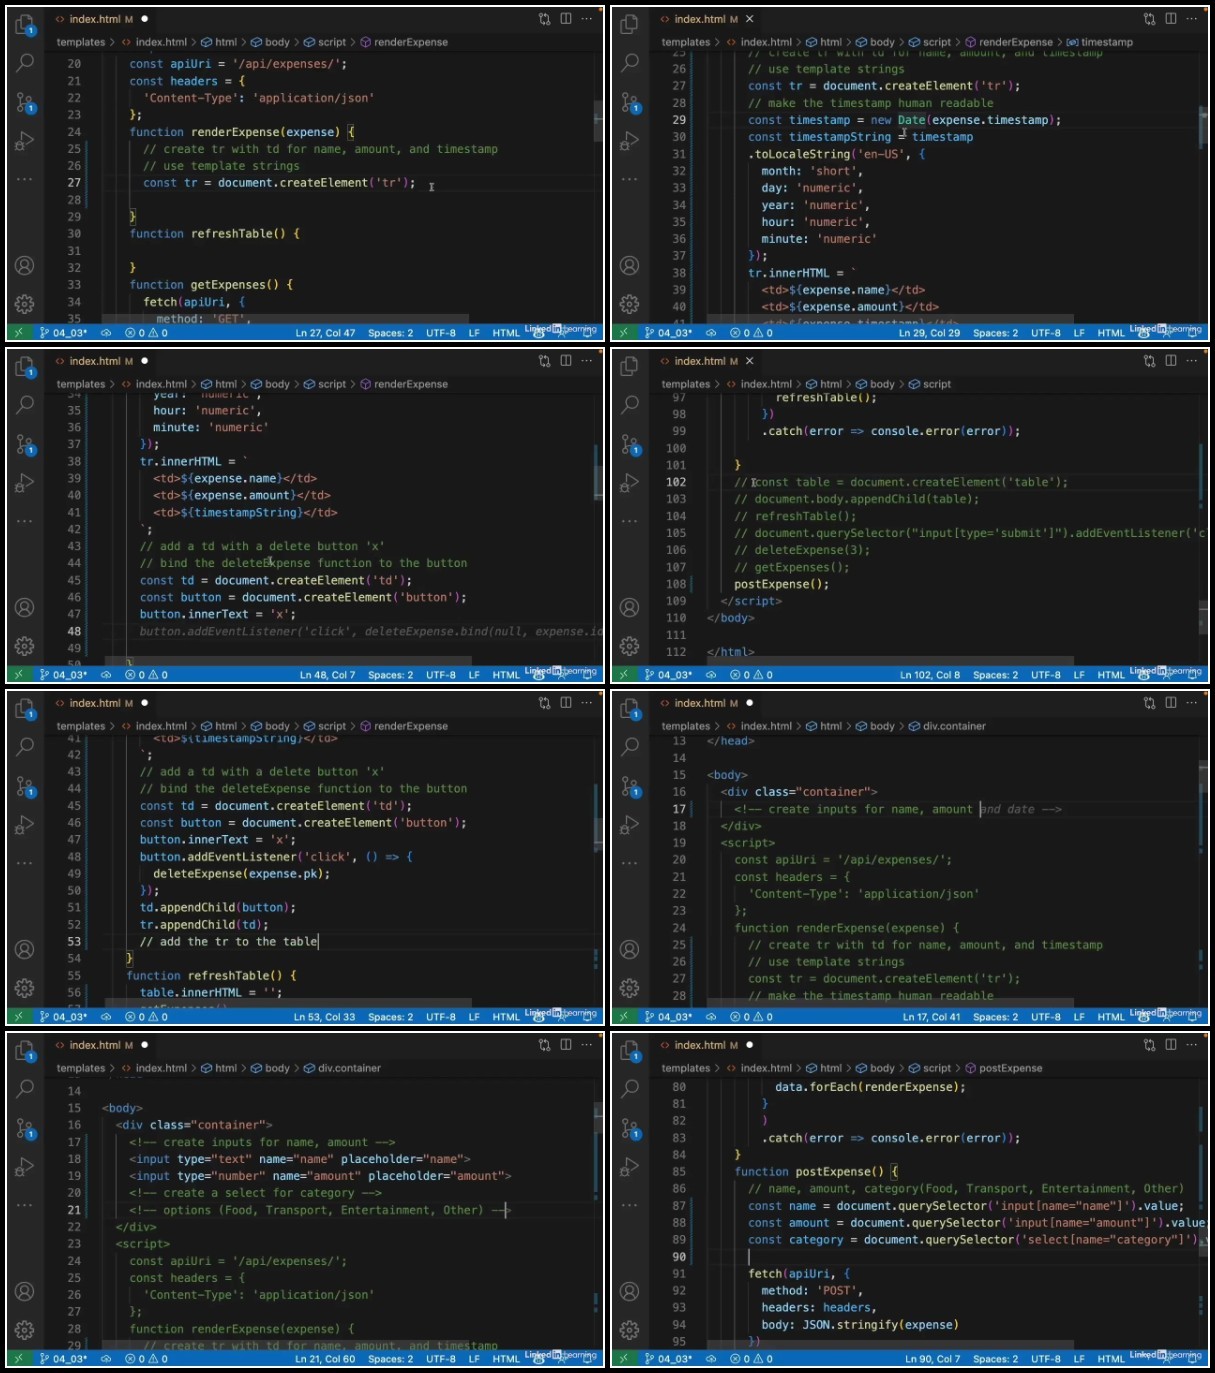Expand postExpense breadcrumb in the Ln 90, Col 7 panel
This screenshot has height=1373, width=1215.
point(1003,1068)
